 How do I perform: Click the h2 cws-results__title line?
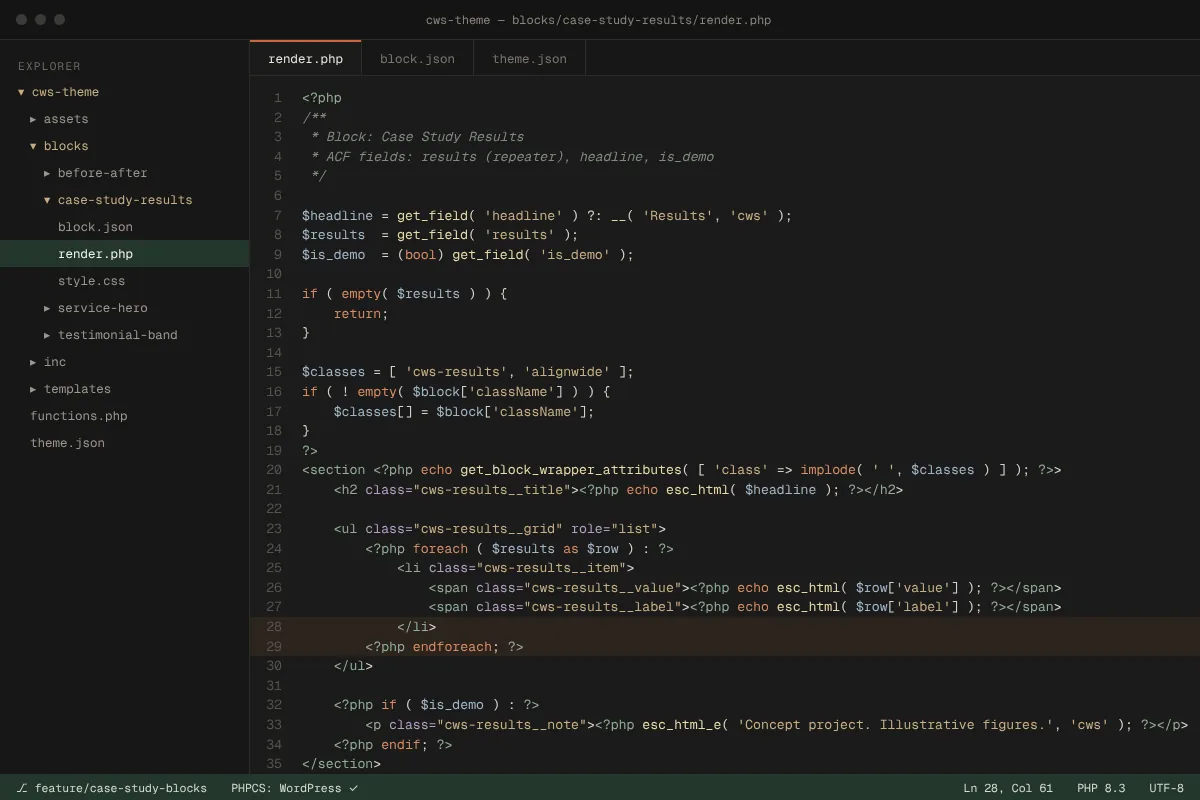pyautogui.click(x=619, y=490)
